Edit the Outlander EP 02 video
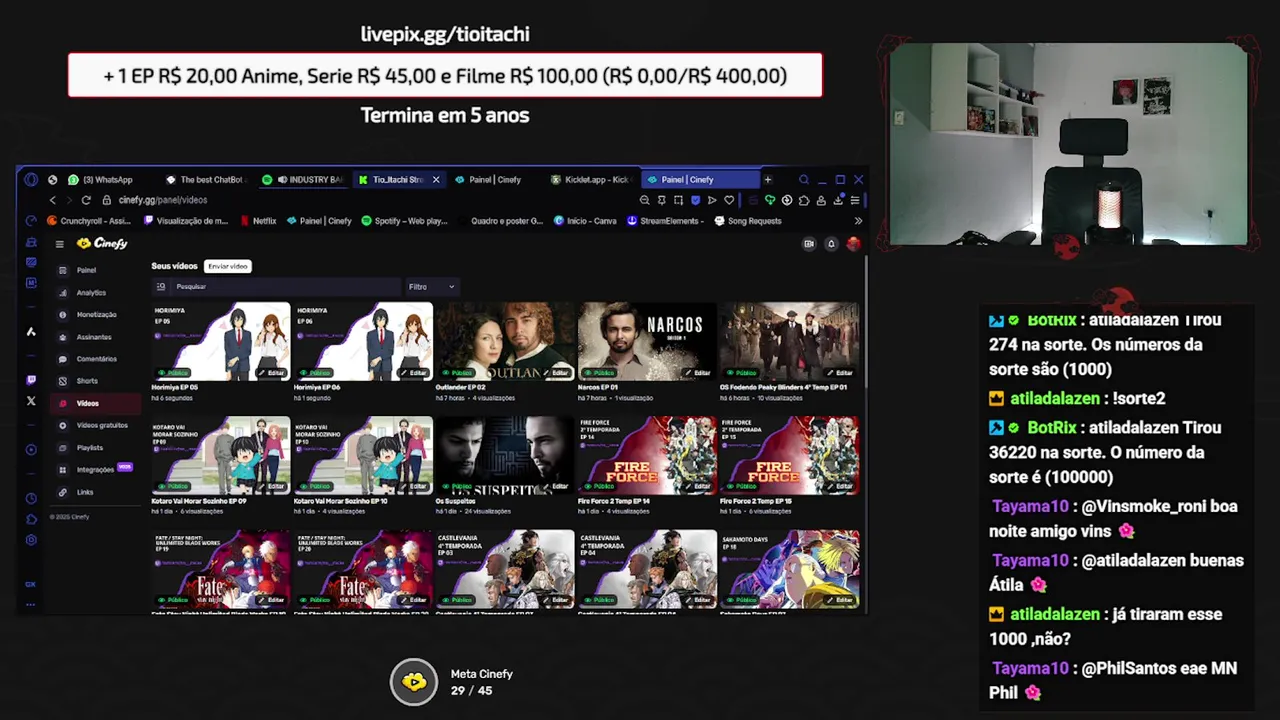 (556, 373)
